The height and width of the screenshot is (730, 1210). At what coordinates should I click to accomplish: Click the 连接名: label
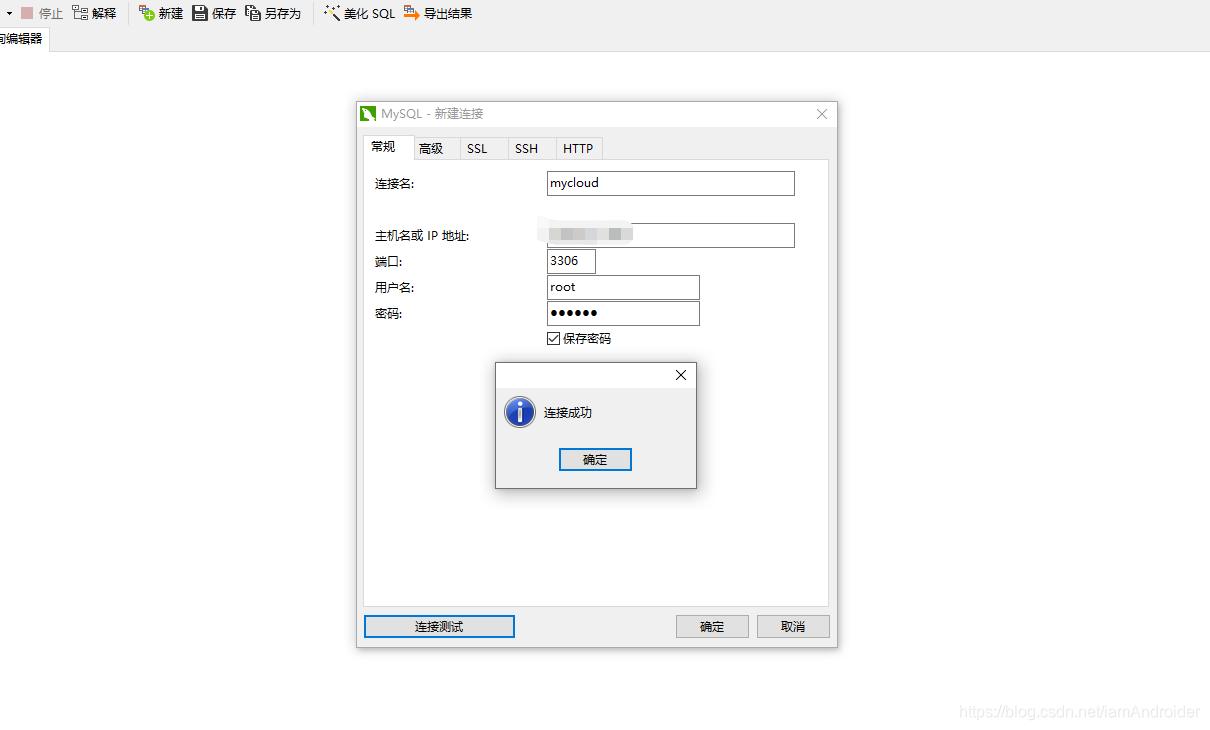coord(394,184)
